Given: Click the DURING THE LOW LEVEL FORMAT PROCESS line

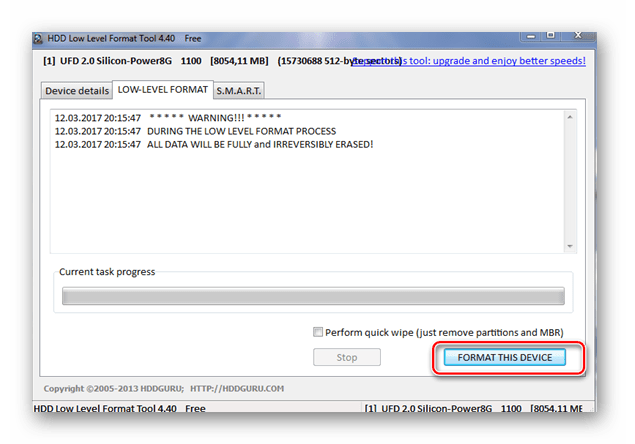Looking at the screenshot, I should coord(195,131).
